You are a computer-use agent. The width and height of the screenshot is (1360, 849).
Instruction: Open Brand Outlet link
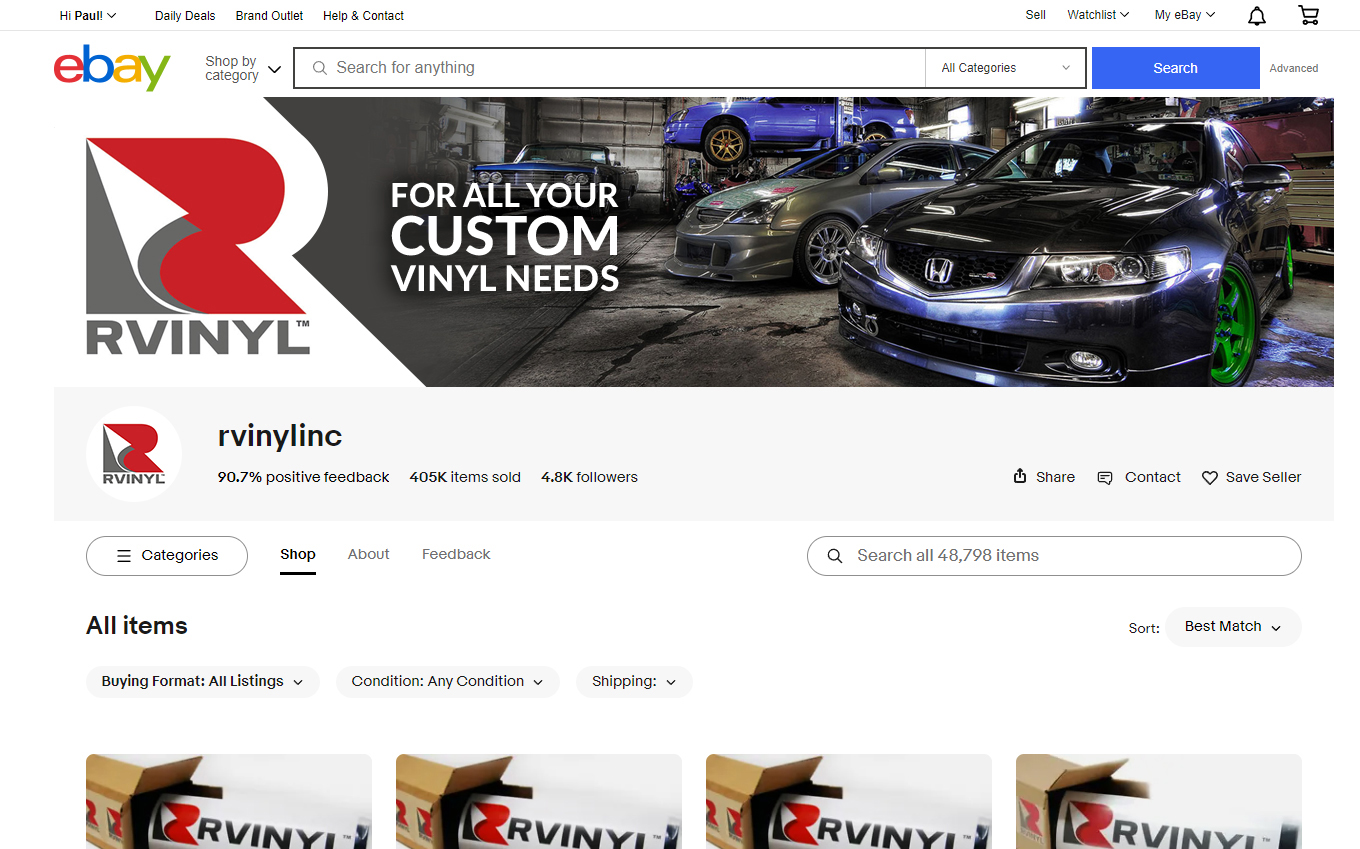click(270, 15)
